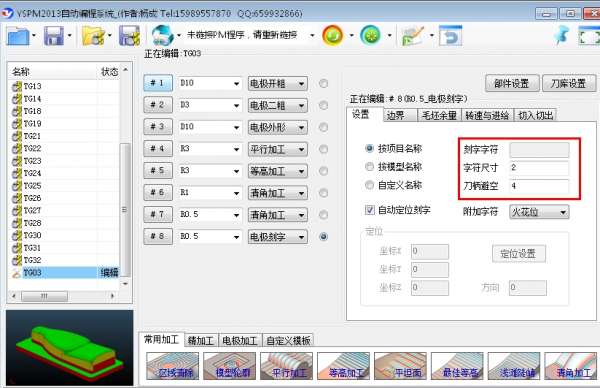Select the 按模型名称 radio option
This screenshot has height=388, width=600.
pos(369,167)
